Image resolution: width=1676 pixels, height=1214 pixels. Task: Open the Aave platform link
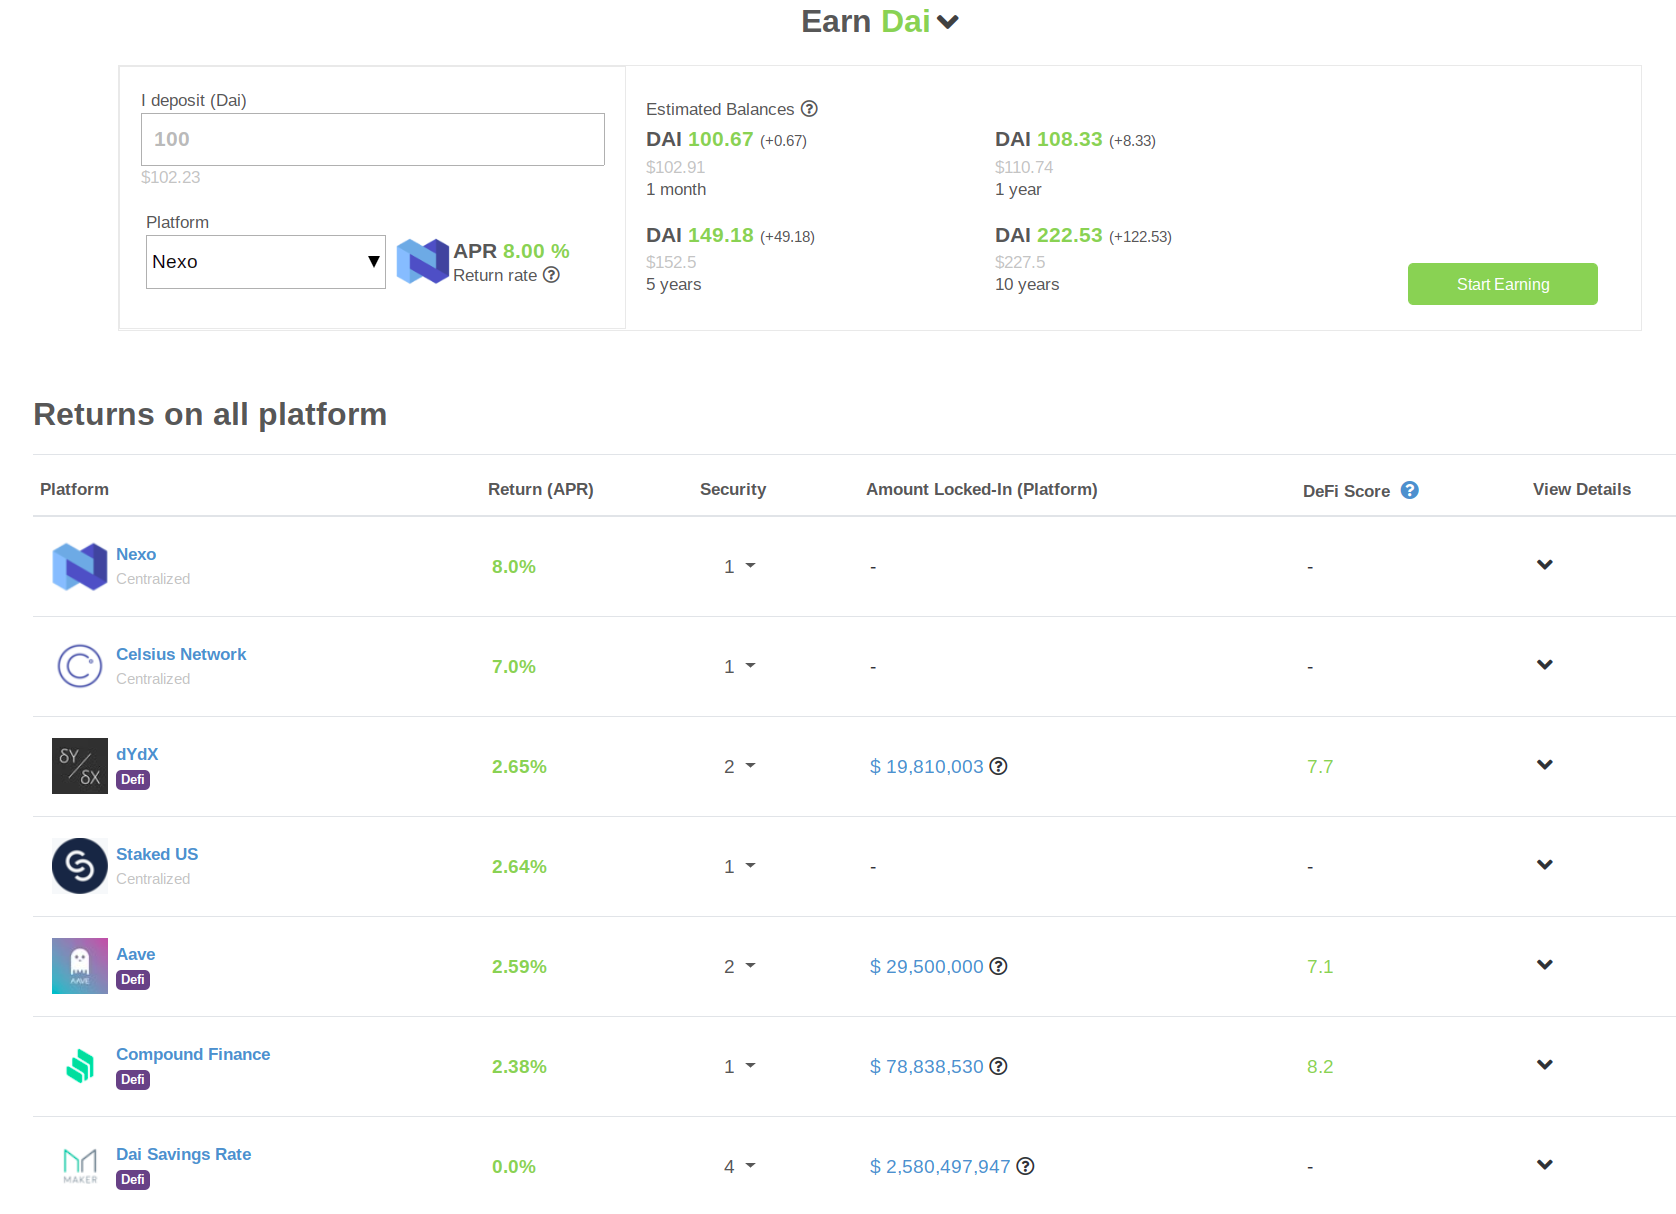coord(136,954)
